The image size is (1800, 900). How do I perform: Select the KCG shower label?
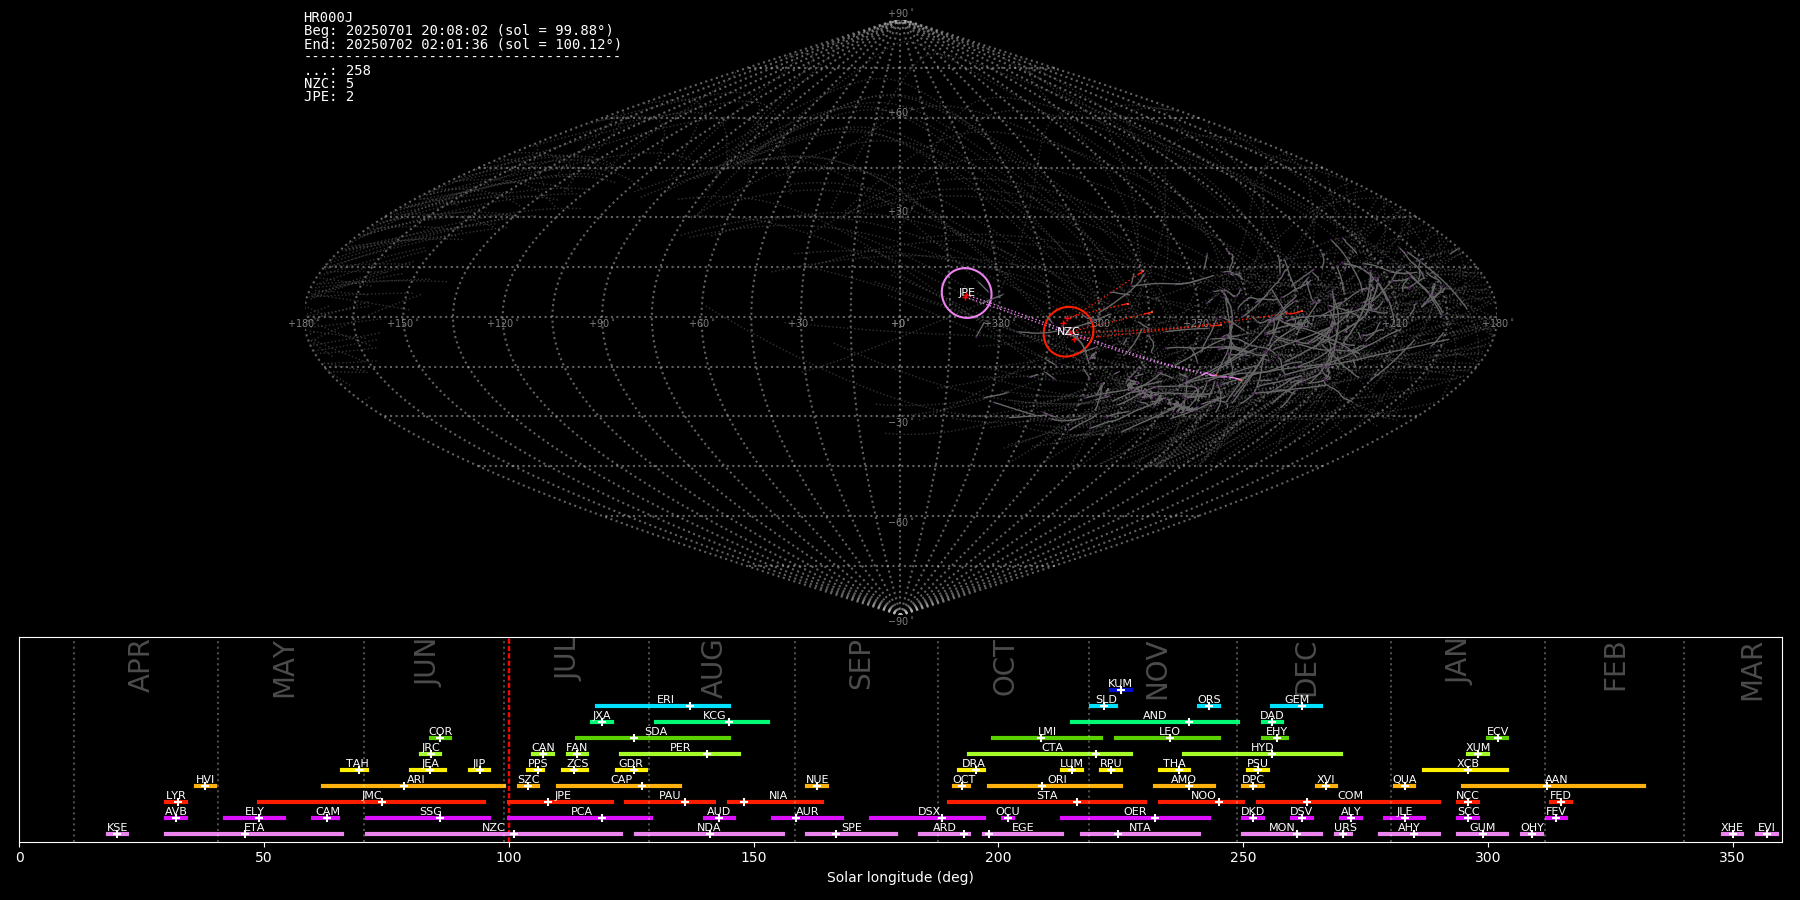[x=714, y=716]
